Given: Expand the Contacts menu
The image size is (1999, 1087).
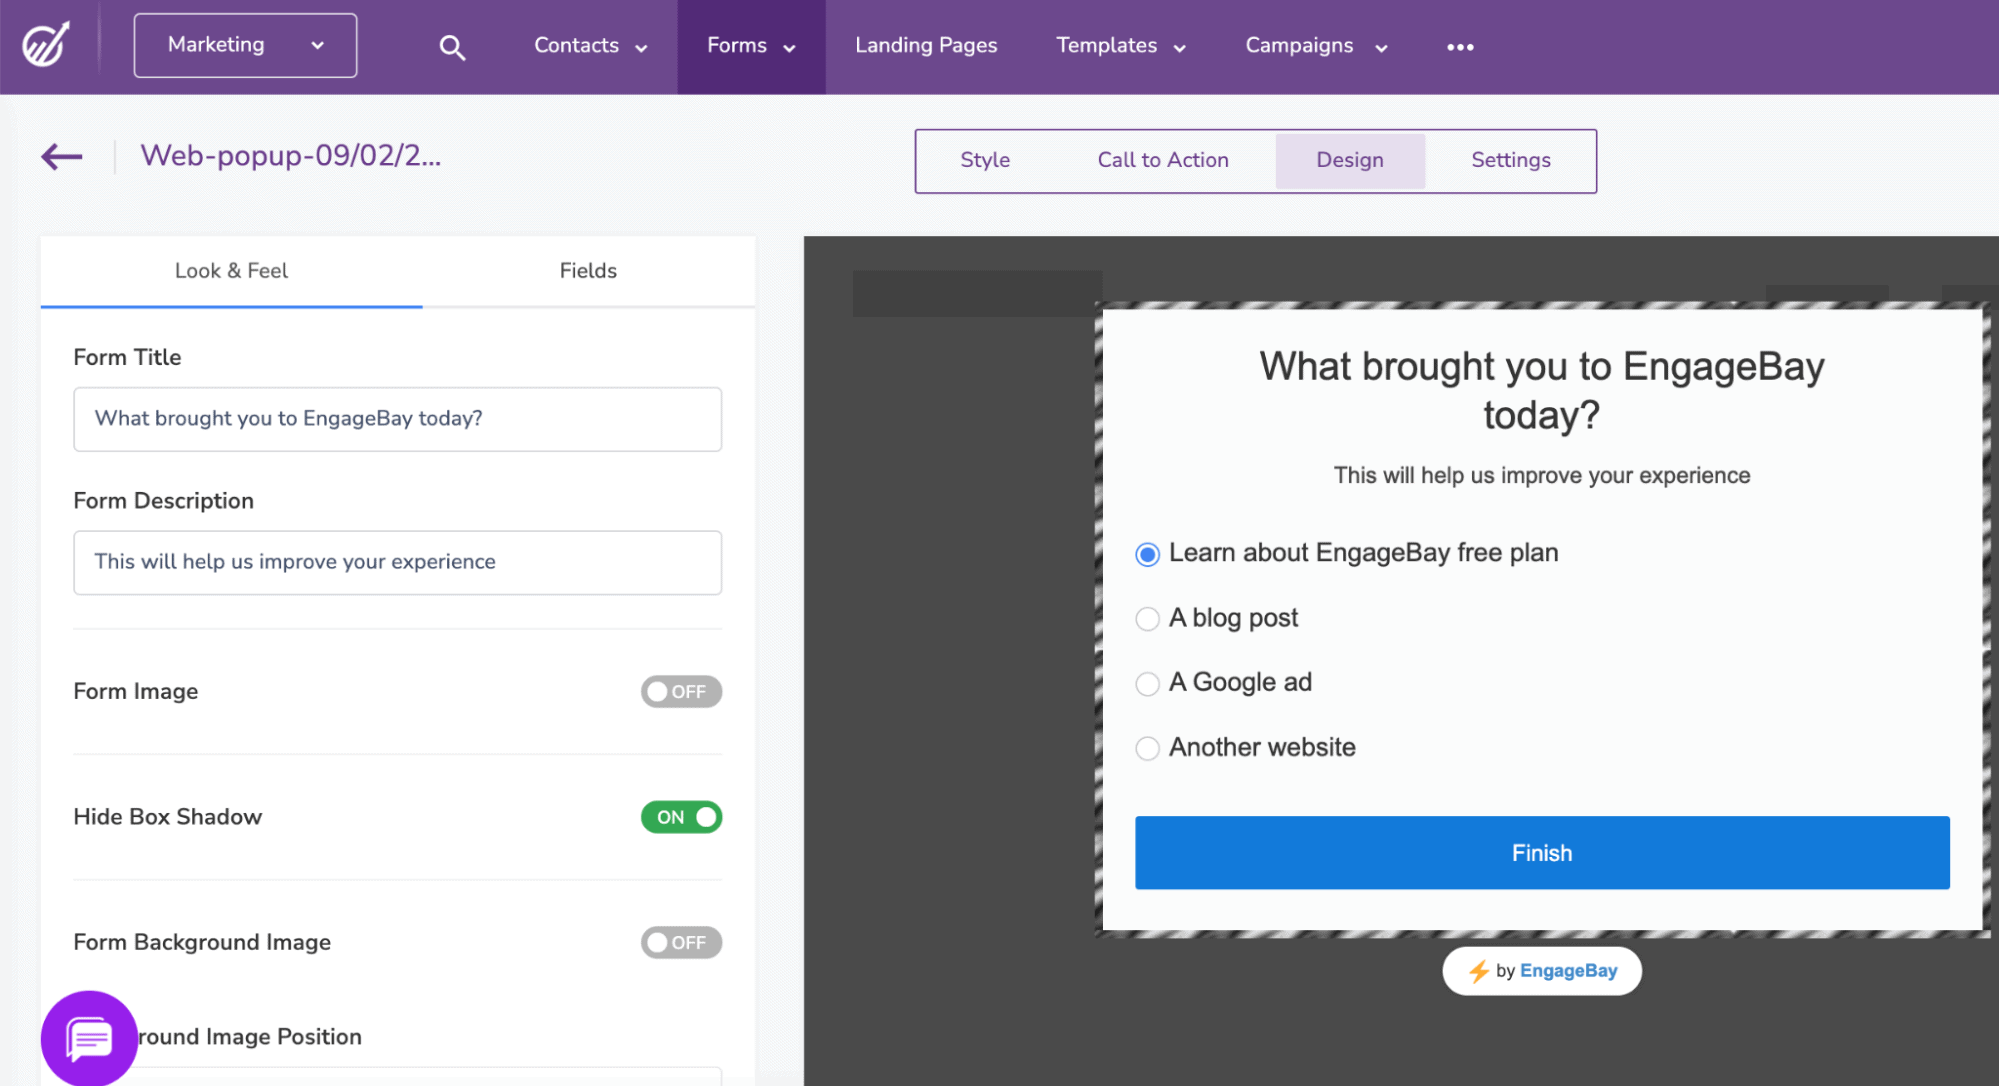Looking at the screenshot, I should tap(590, 46).
